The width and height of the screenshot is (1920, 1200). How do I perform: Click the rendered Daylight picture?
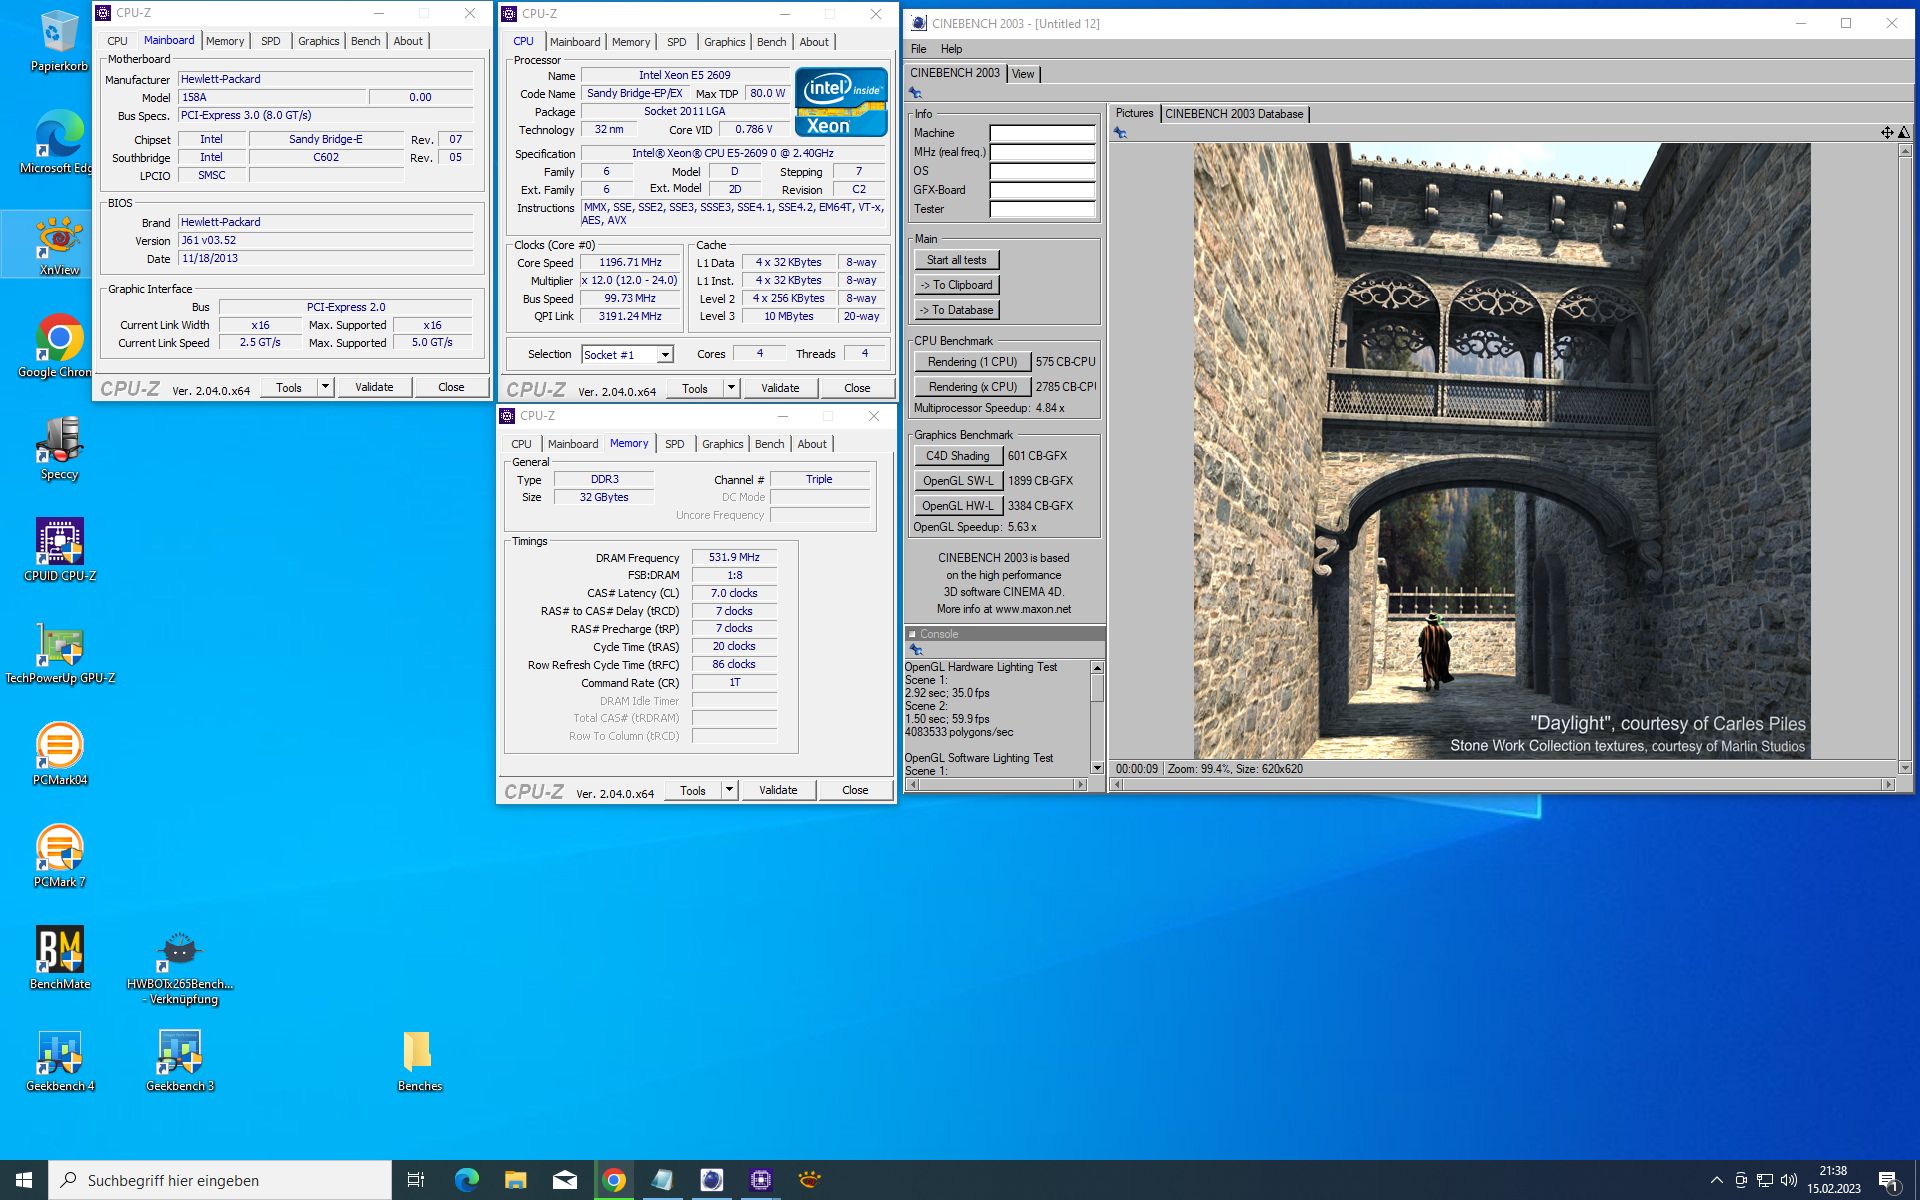tap(1502, 451)
